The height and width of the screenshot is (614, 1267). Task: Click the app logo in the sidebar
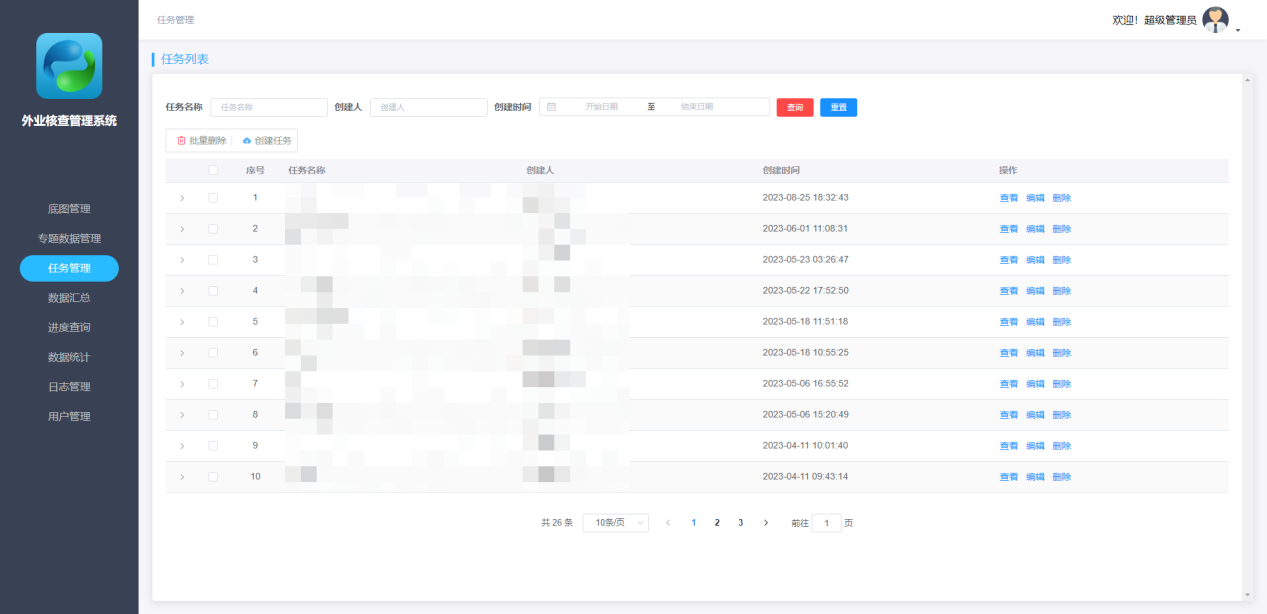click(69, 66)
